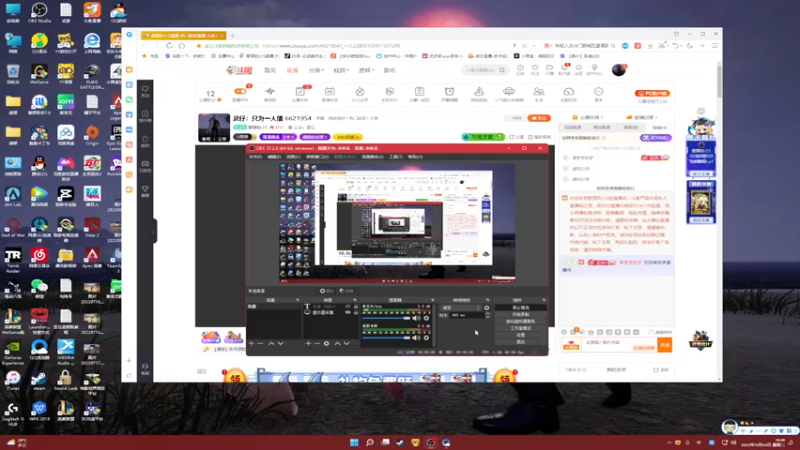Expand the 分类 category dropdown in Douyu nav
Screen dimensions: 800x450
pos(316,70)
